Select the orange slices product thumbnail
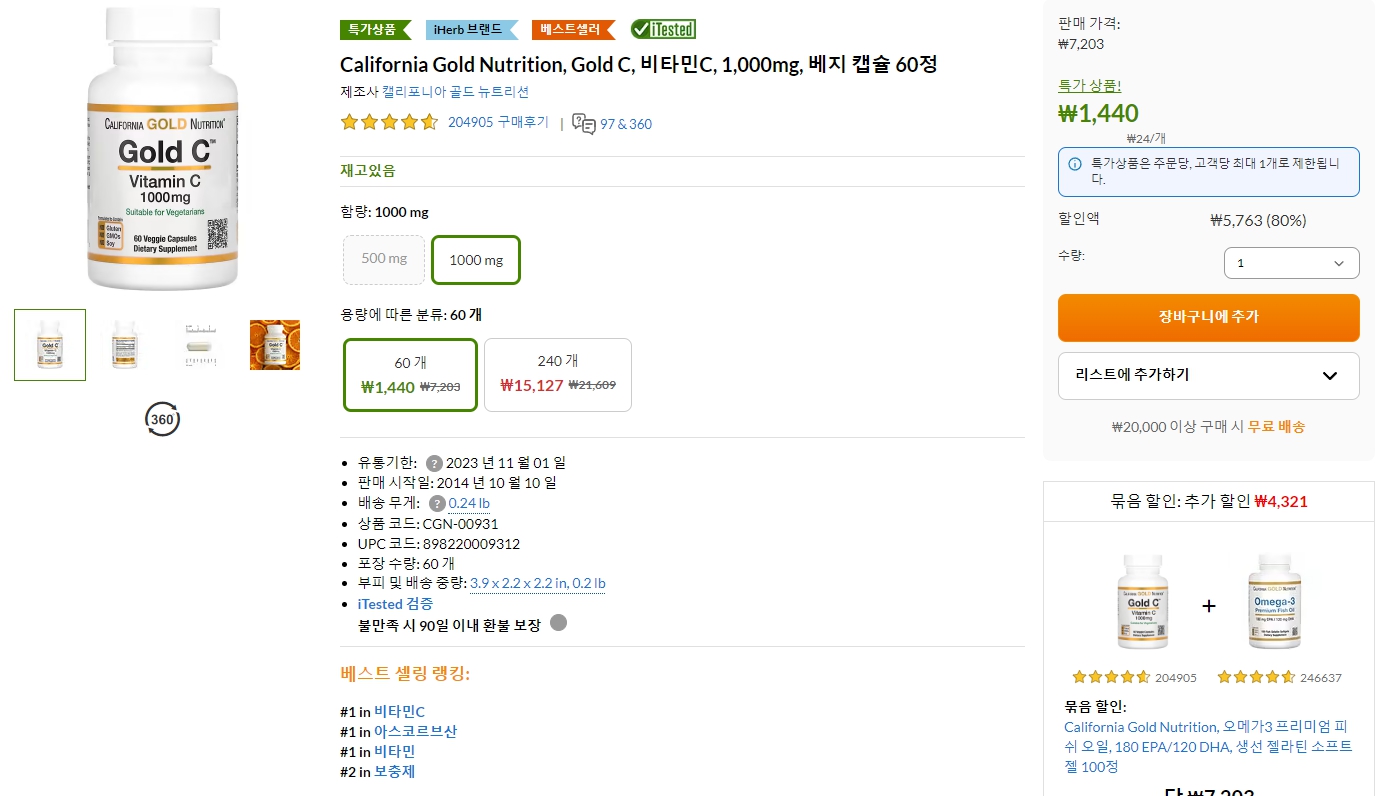1381x796 pixels. (x=274, y=344)
